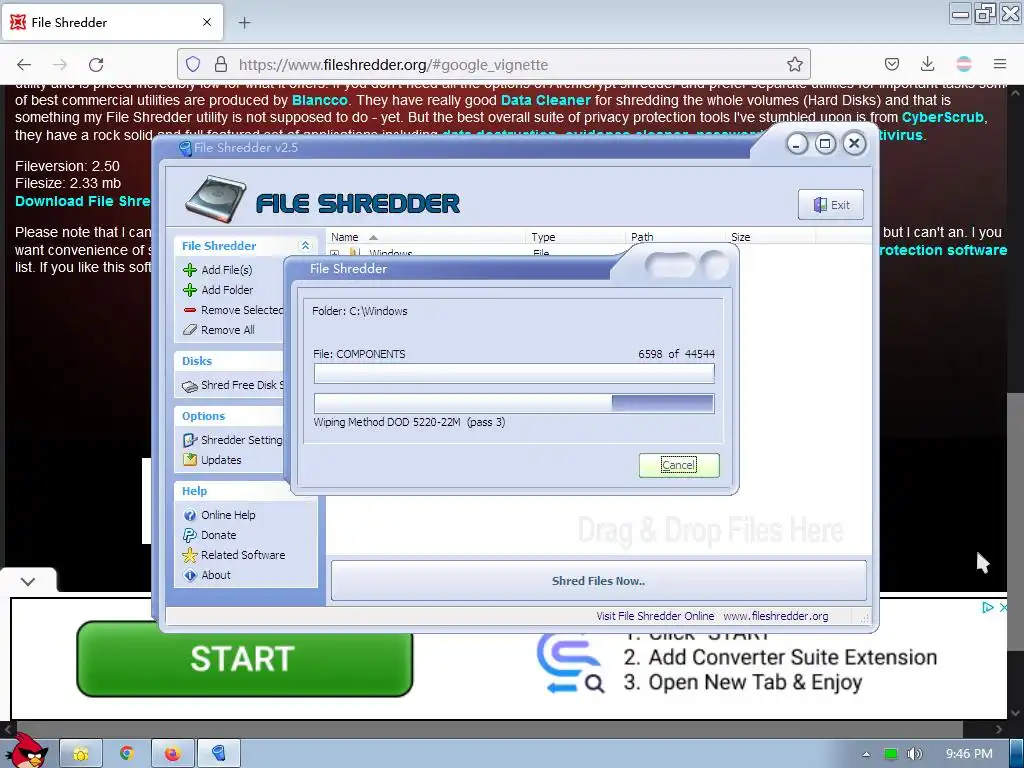Click the Exit button
1024x768 pixels.
pyautogui.click(x=831, y=204)
